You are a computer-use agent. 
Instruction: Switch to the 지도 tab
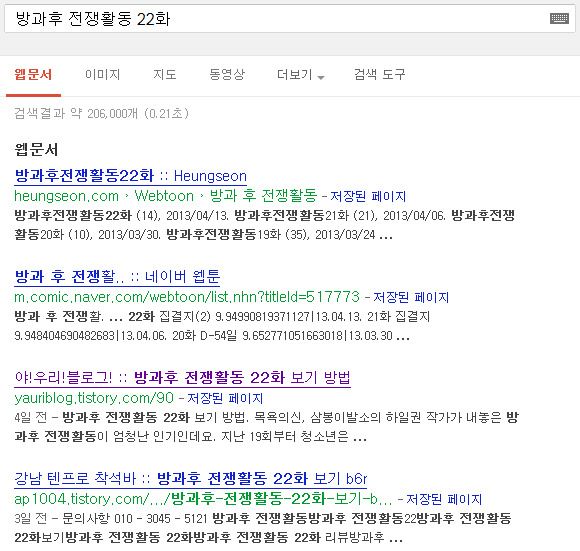tap(165, 75)
